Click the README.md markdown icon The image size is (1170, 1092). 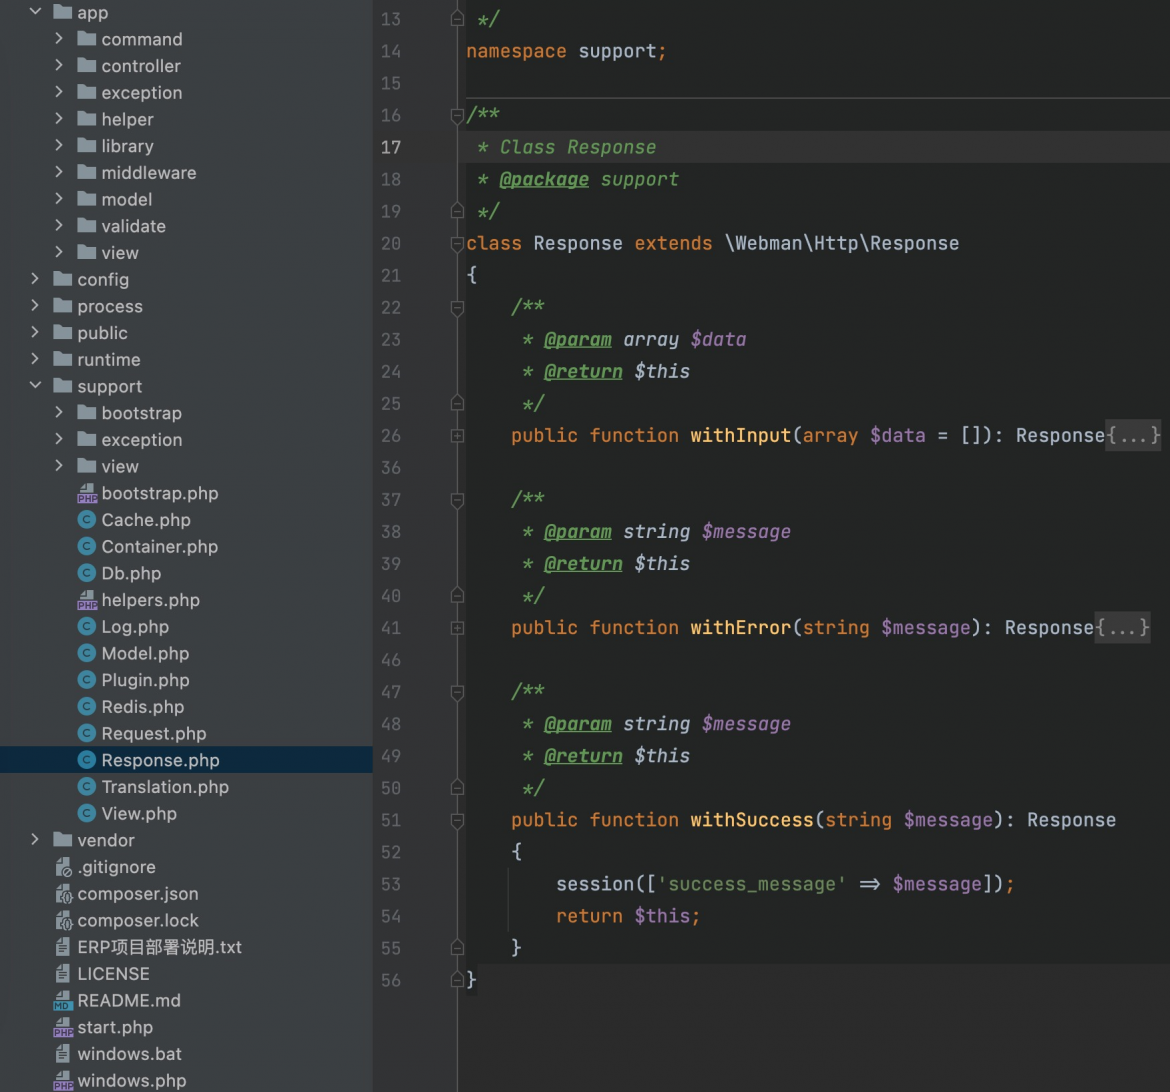pyautogui.click(x=63, y=1000)
